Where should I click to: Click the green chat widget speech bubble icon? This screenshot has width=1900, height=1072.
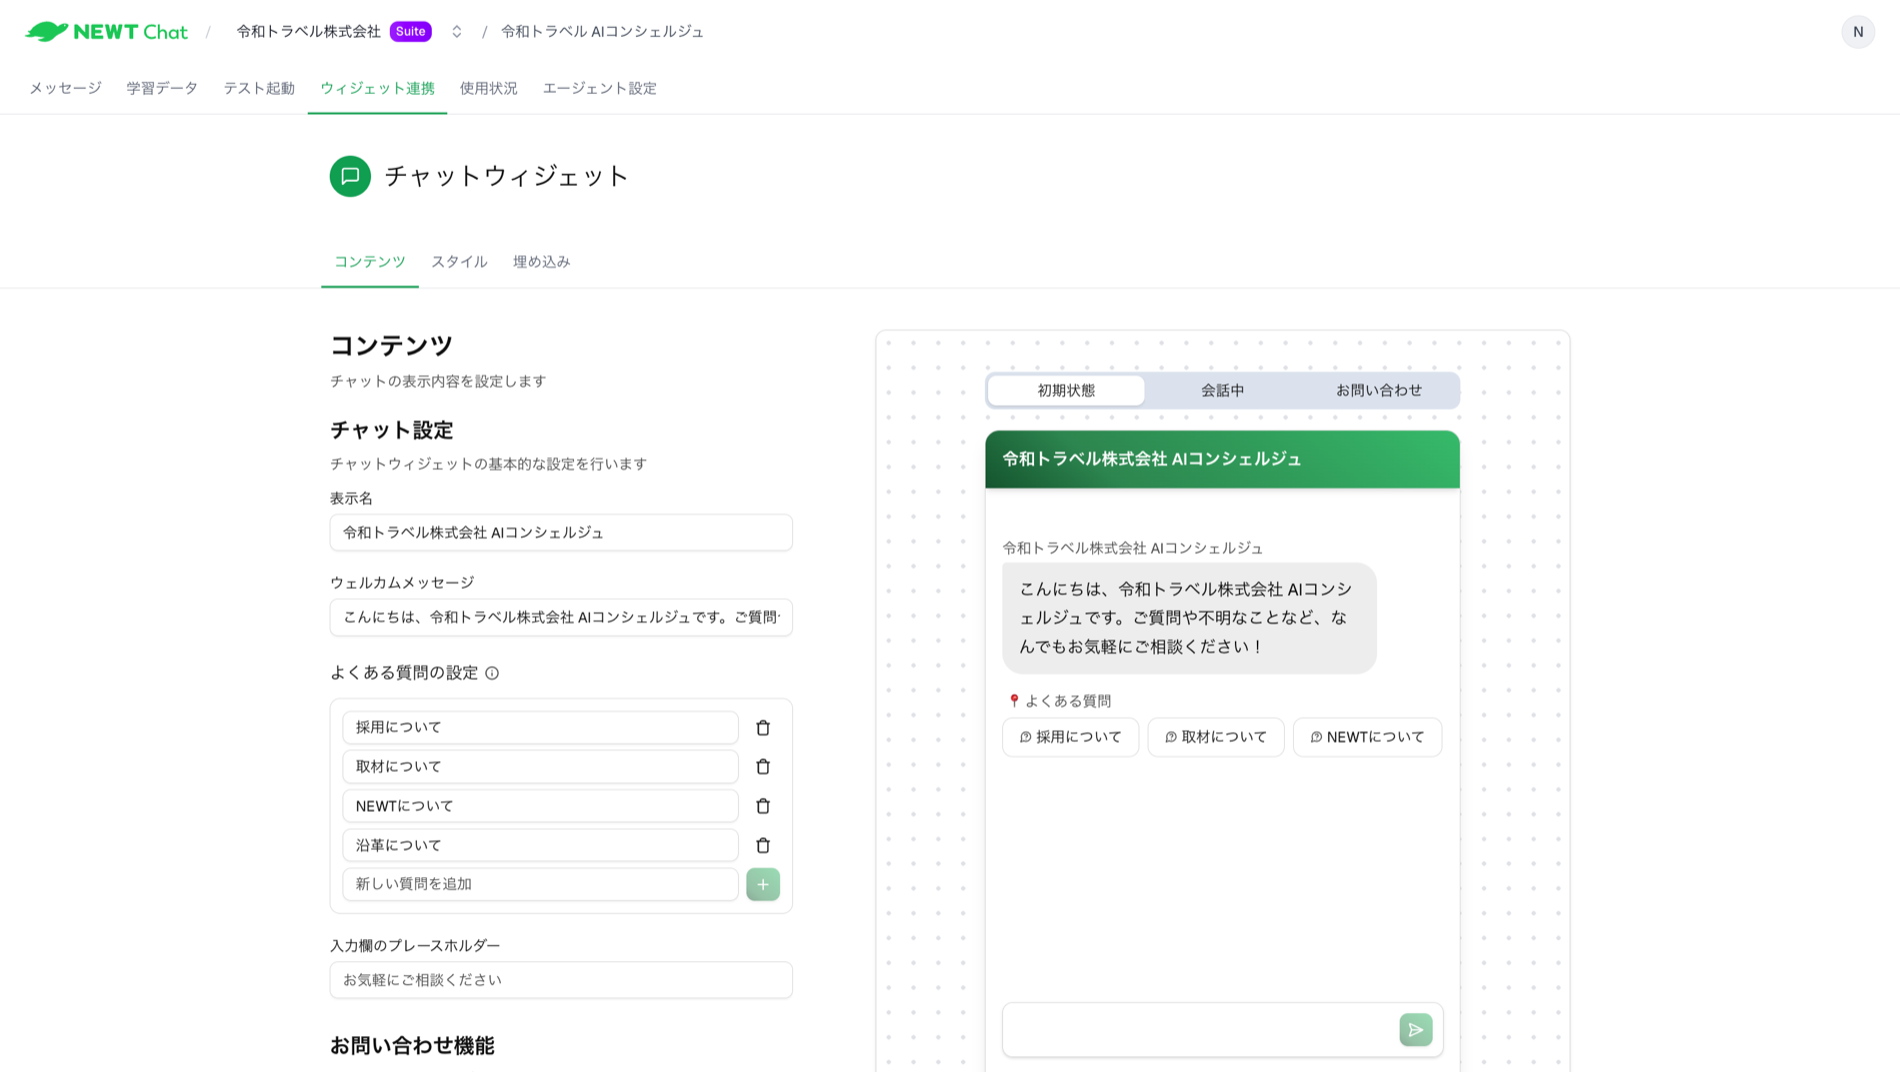(349, 176)
